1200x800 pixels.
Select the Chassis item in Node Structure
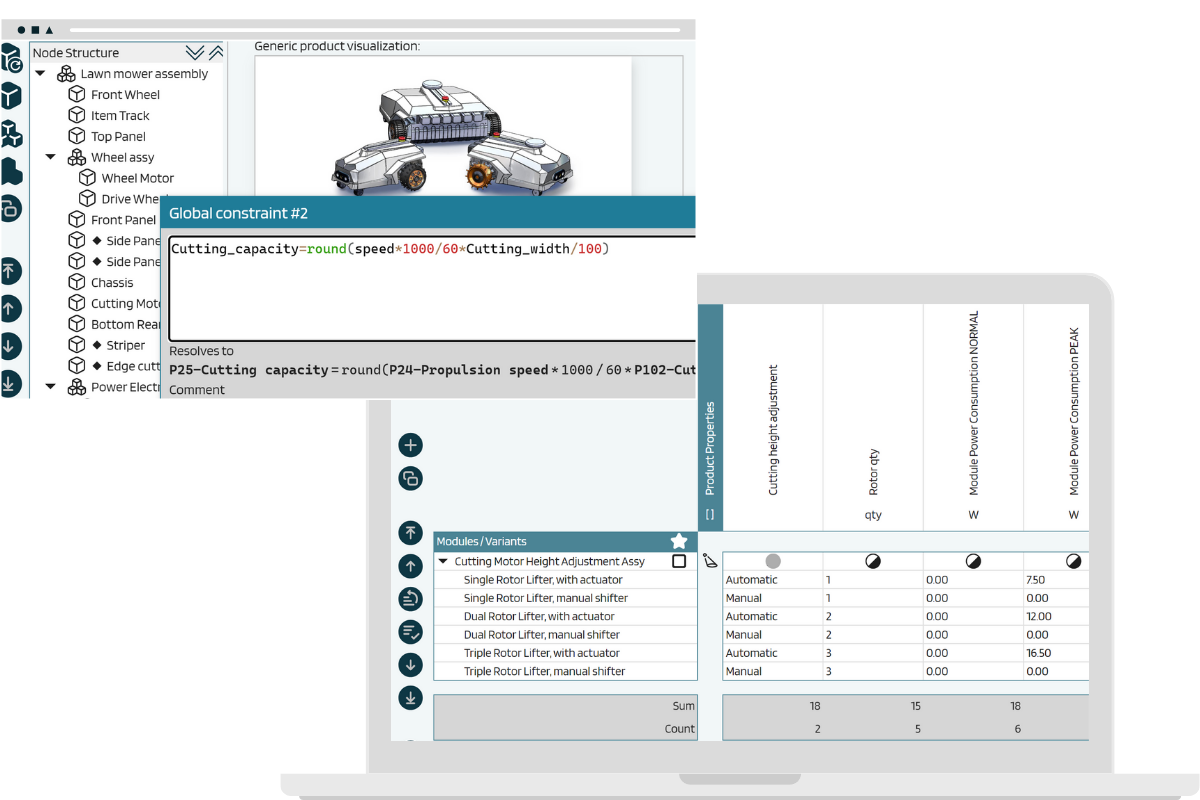(x=112, y=283)
